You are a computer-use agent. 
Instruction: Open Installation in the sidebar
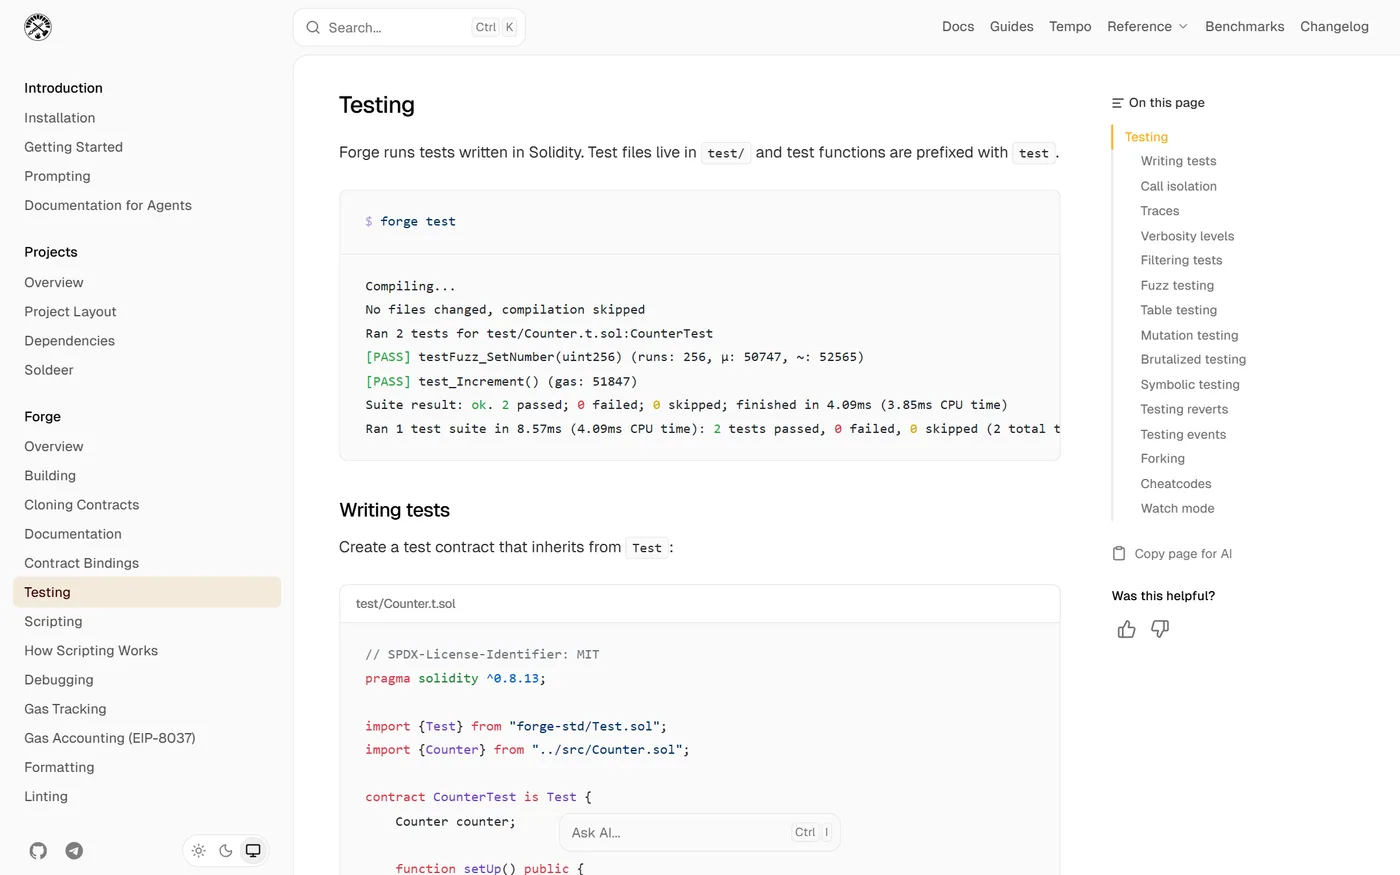(60, 118)
